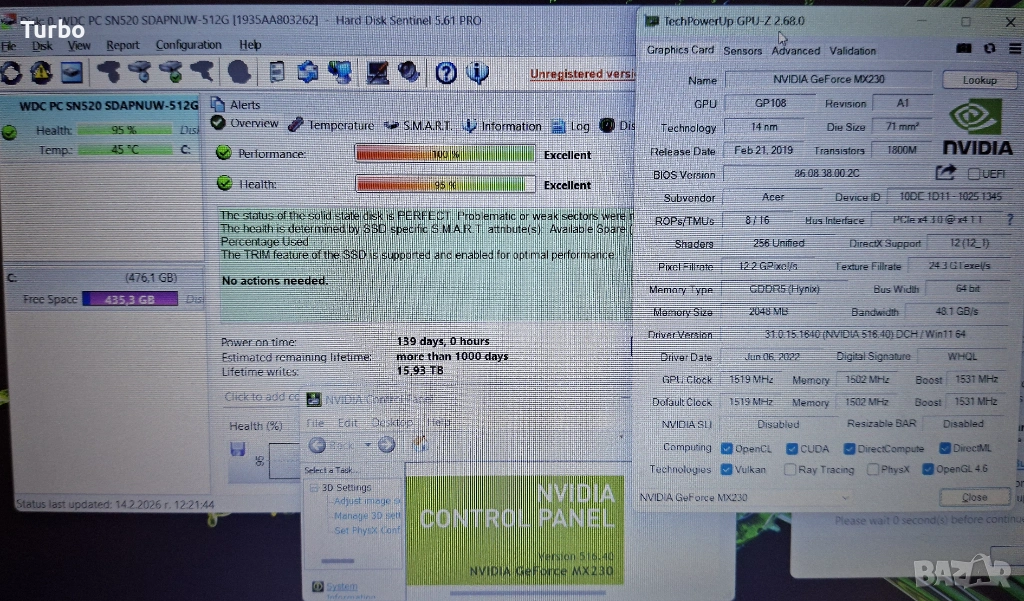The image size is (1024, 601).
Task: Switch to the Sensors tab
Action: [x=742, y=50]
